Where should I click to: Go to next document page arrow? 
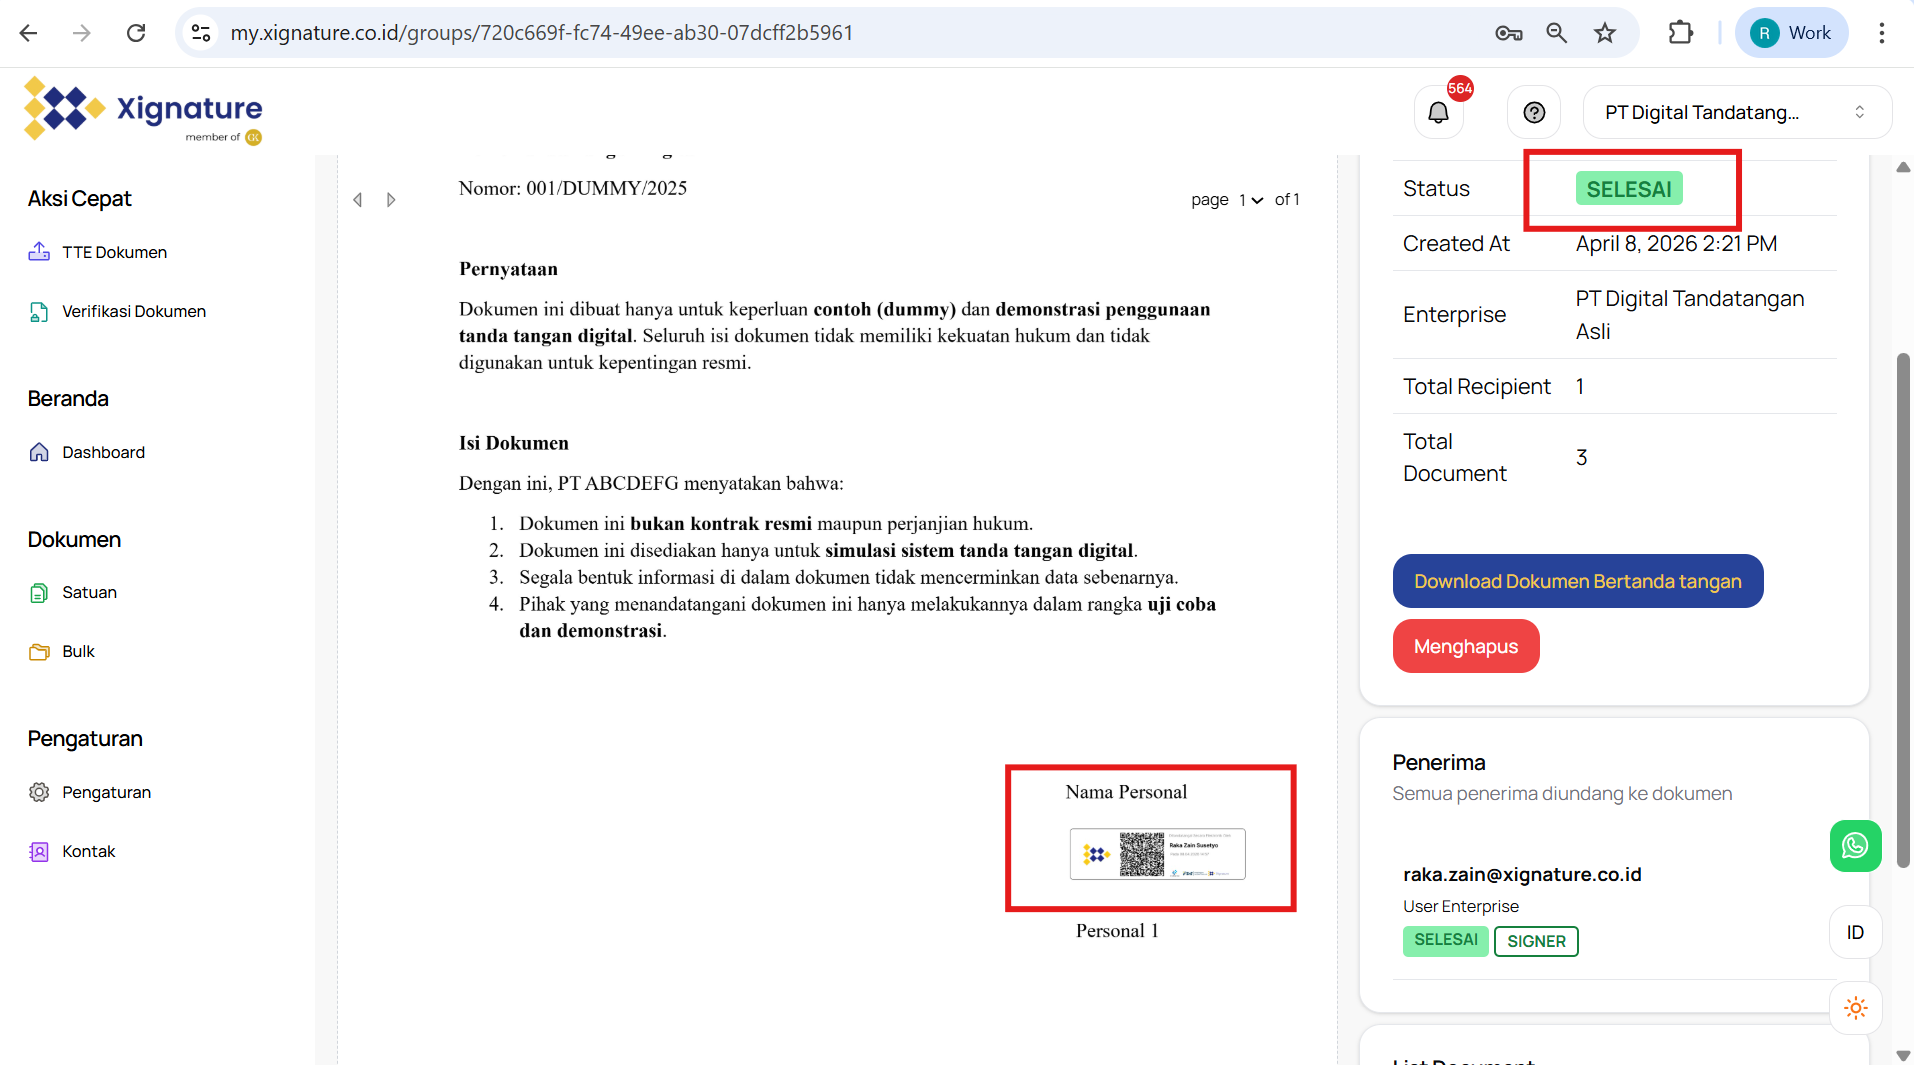pyautogui.click(x=391, y=200)
